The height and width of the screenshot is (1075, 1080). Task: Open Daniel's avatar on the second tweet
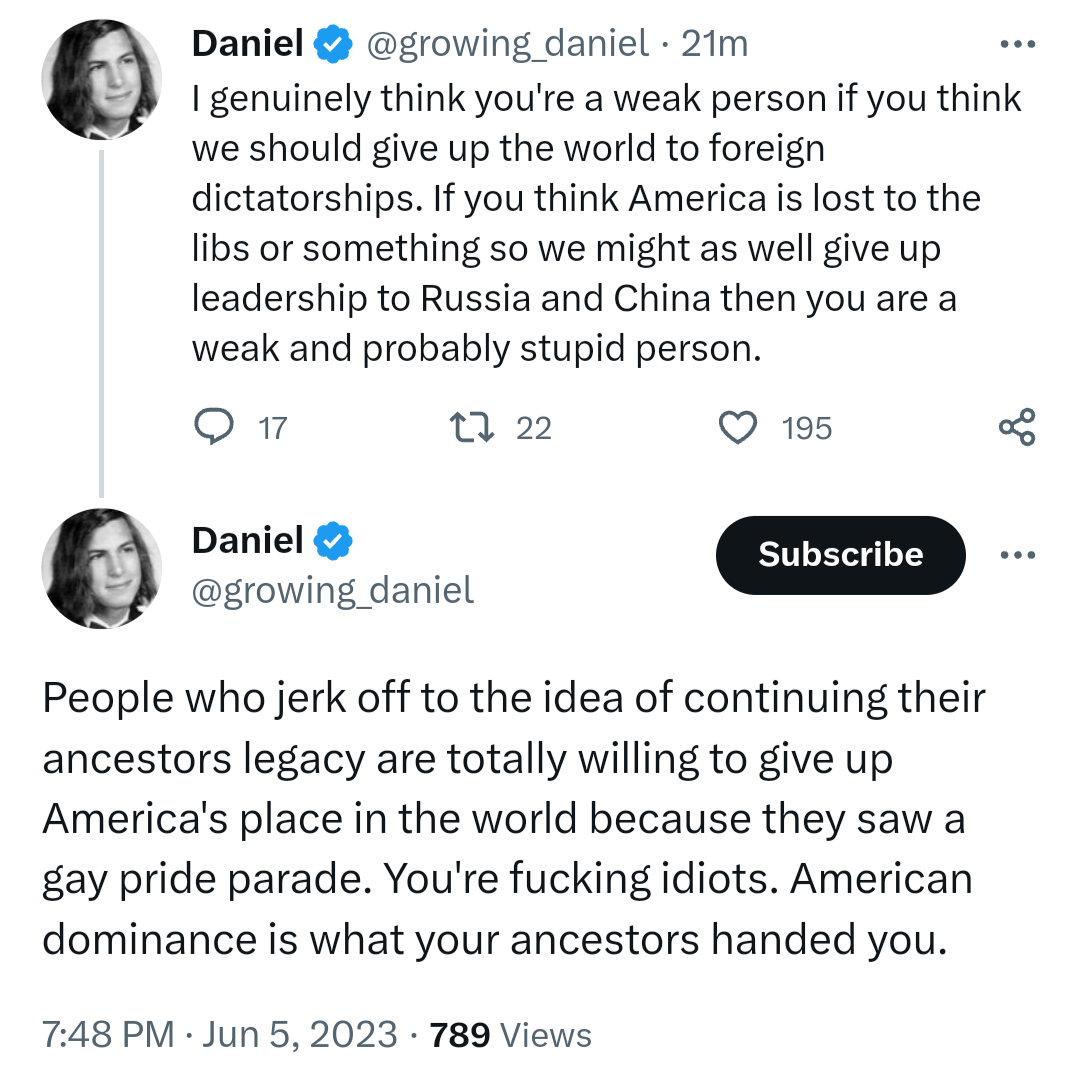(x=101, y=568)
